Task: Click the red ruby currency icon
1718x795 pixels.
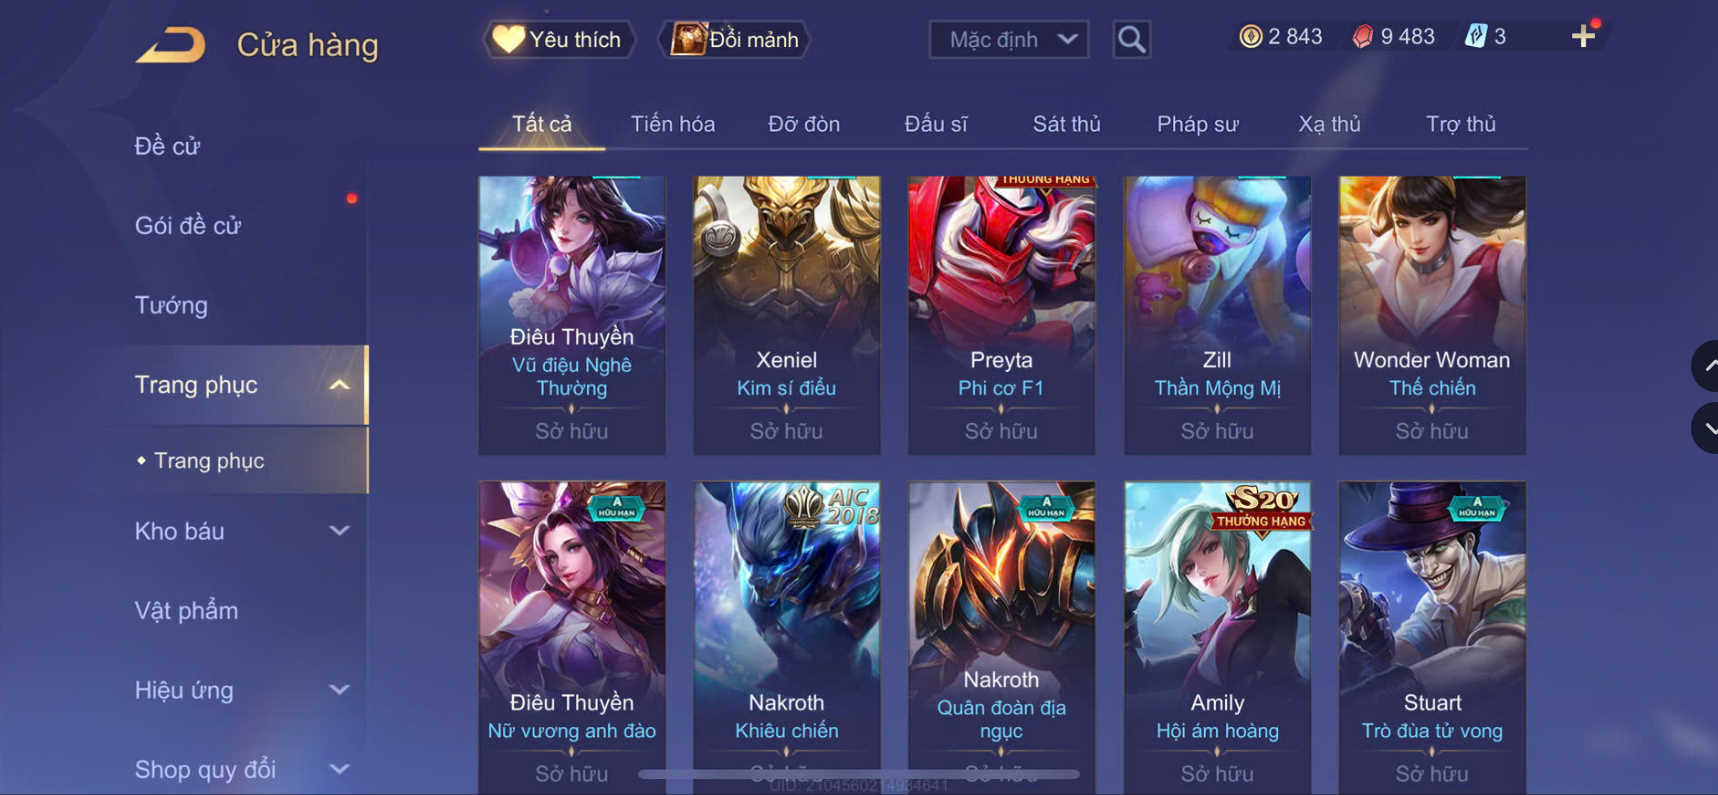Action: (x=1362, y=37)
